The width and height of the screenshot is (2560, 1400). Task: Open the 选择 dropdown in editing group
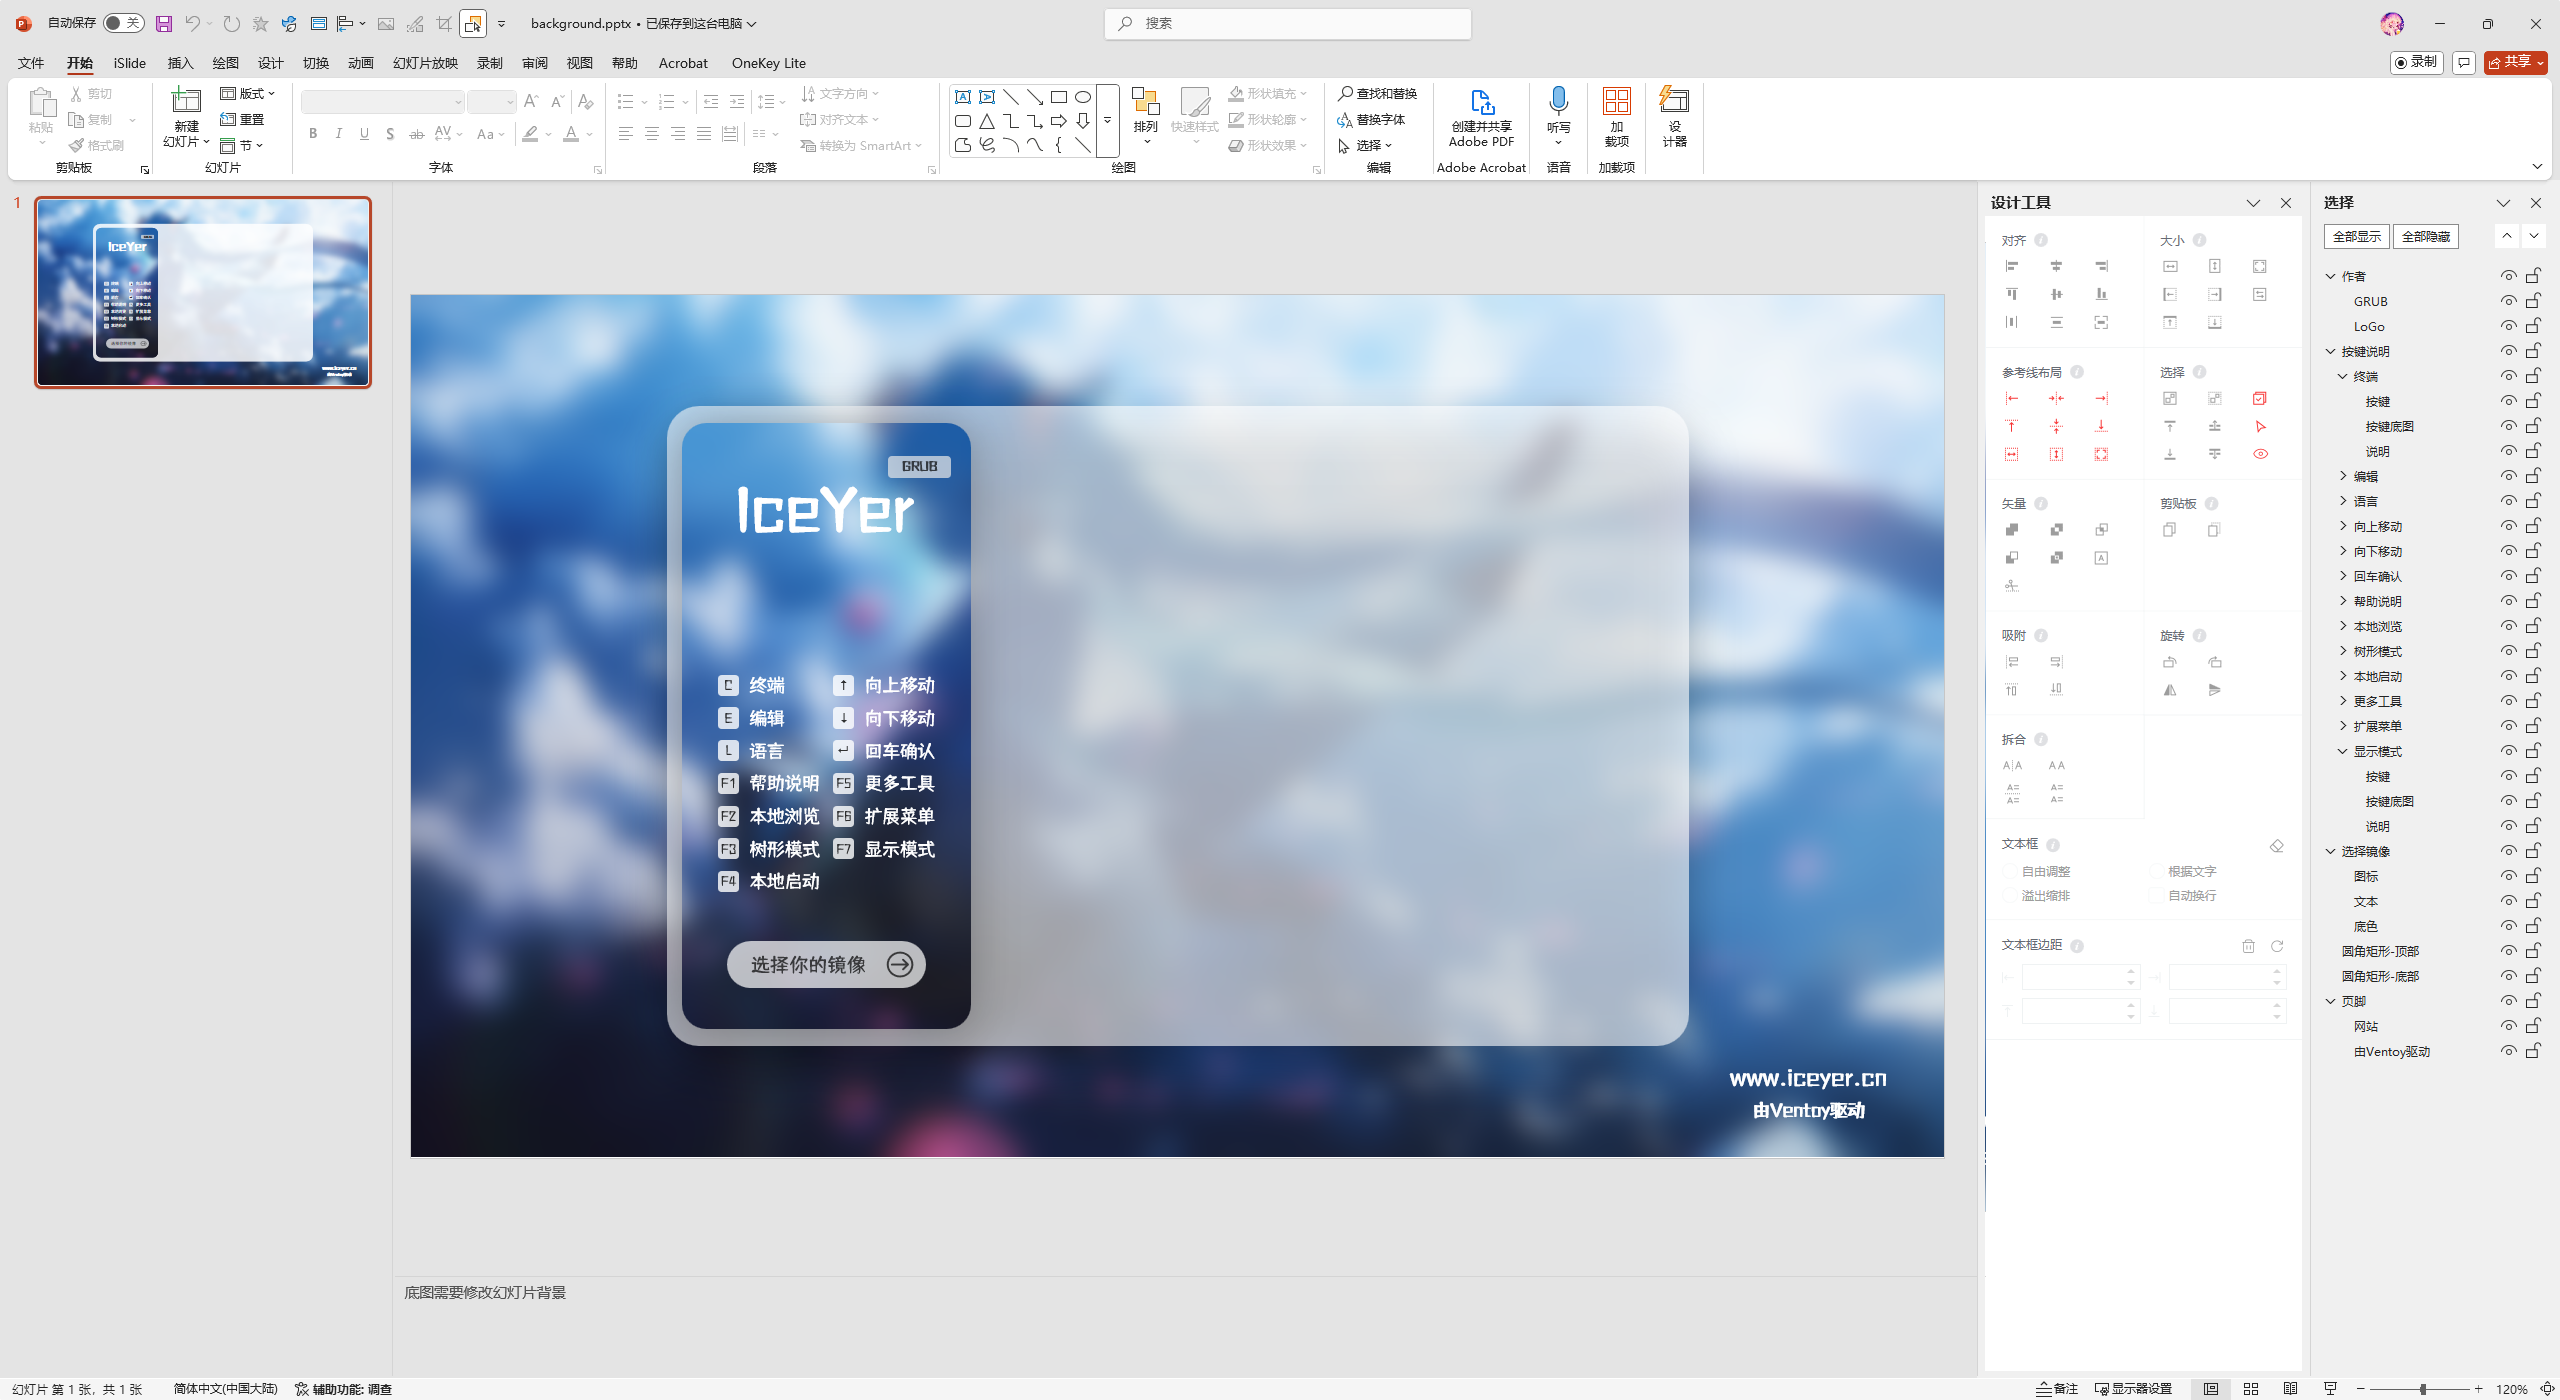pos(1365,146)
